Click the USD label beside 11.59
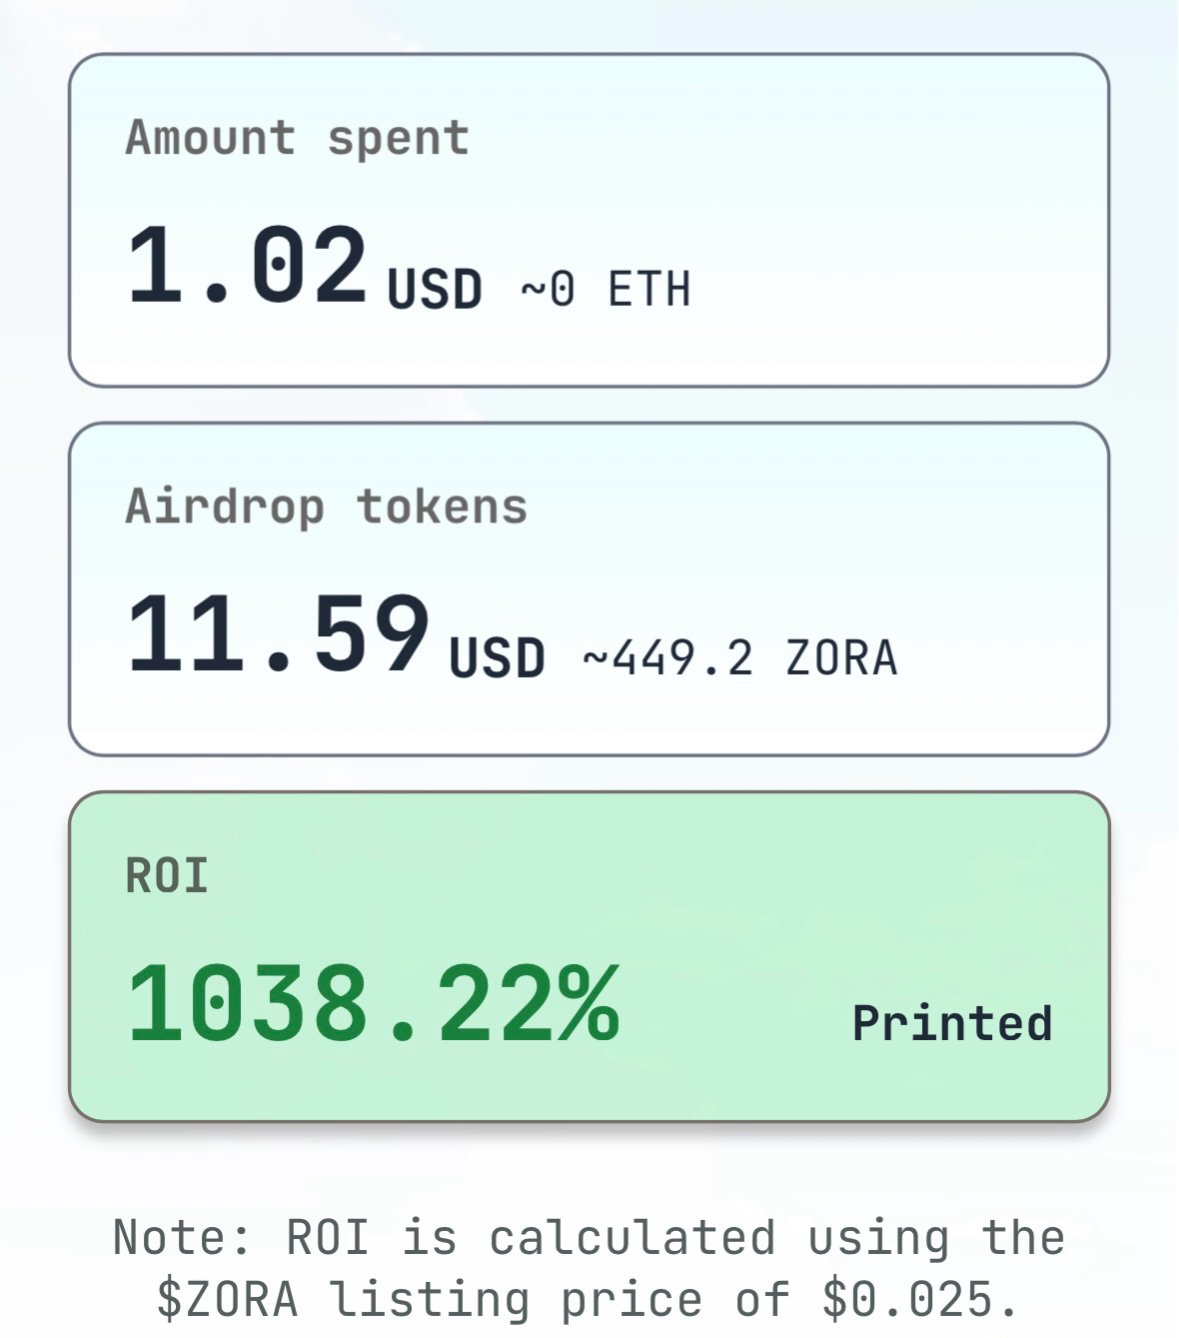 [x=497, y=658]
